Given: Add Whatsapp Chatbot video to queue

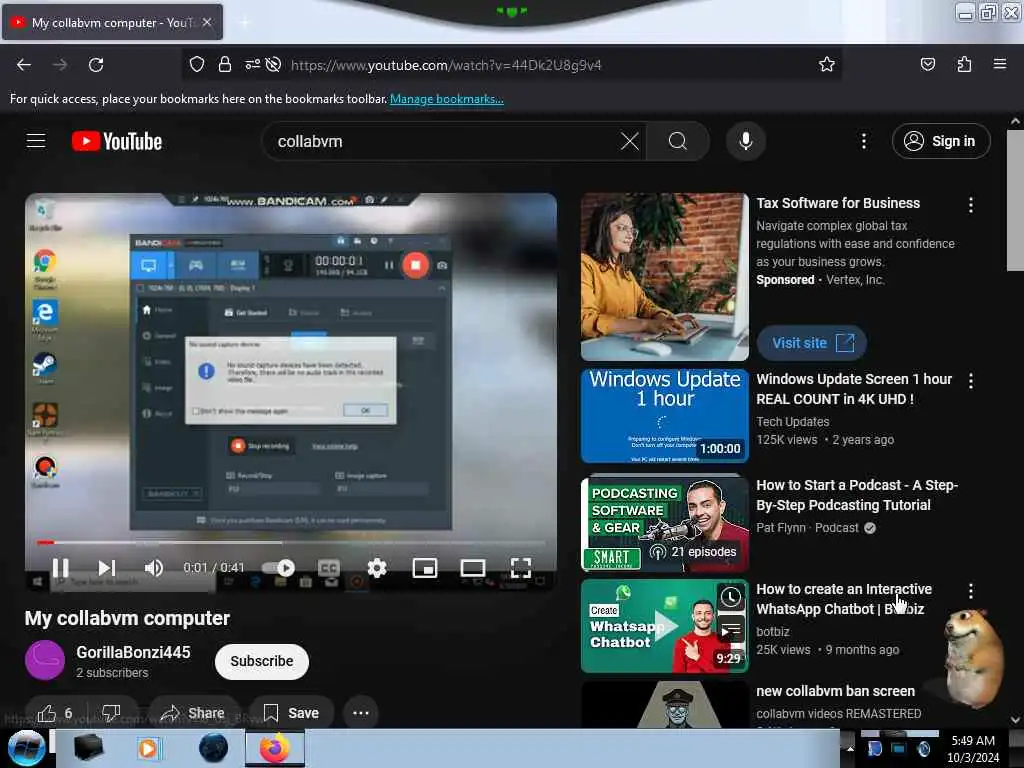Looking at the screenshot, I should coord(731,631).
